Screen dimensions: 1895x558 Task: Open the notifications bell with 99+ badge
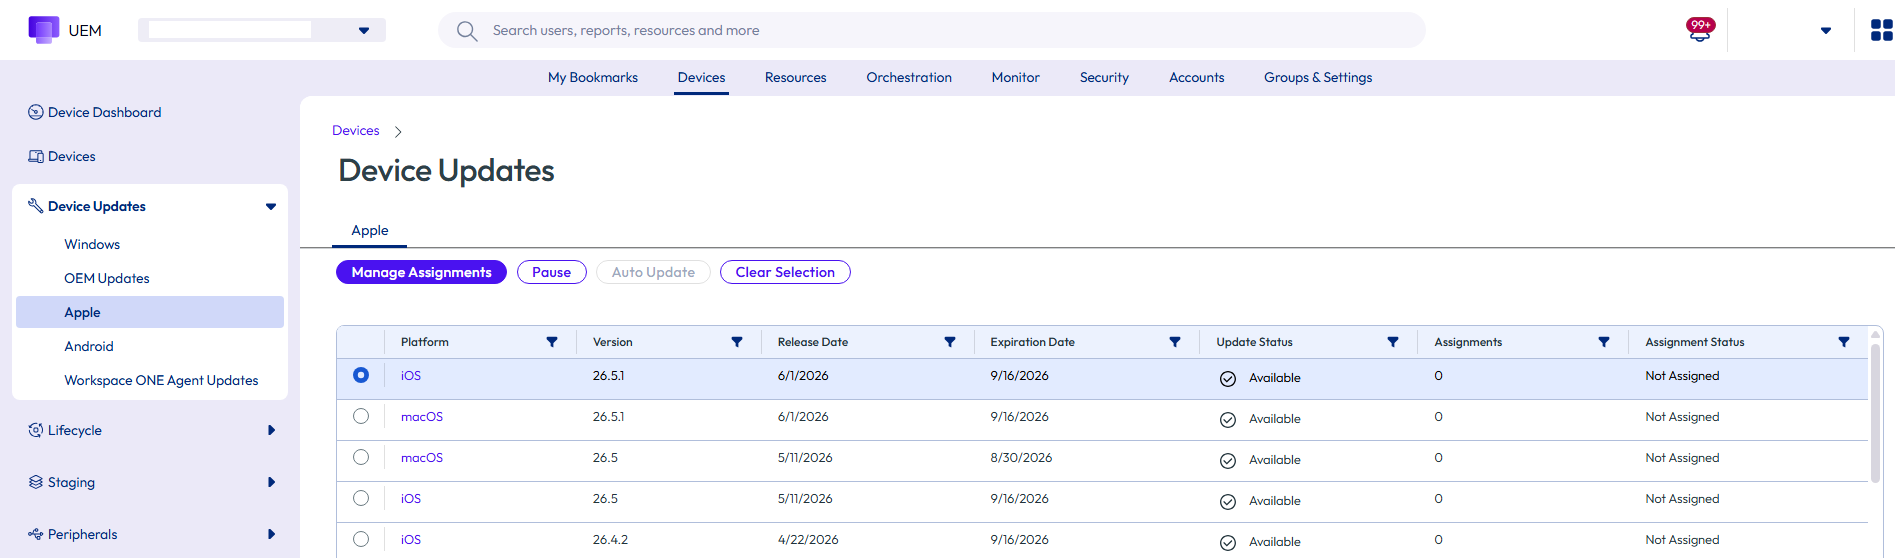point(1700,30)
